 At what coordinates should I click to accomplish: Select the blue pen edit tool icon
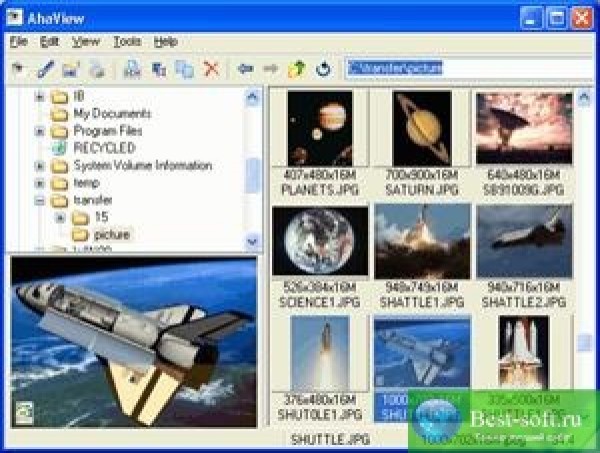(45, 69)
